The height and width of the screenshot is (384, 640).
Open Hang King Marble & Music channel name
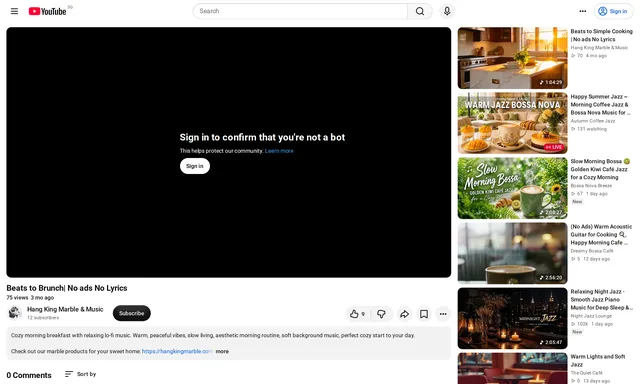click(65, 309)
